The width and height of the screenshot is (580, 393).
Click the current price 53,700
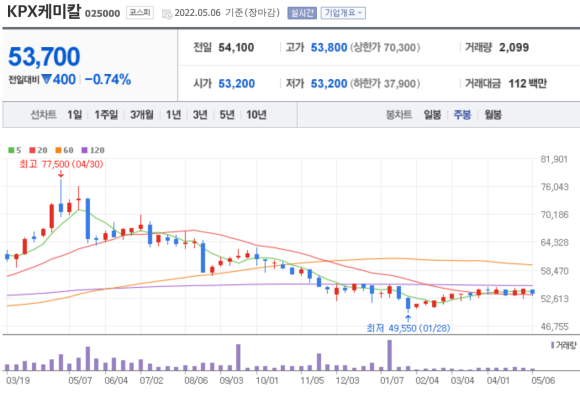coord(44,57)
